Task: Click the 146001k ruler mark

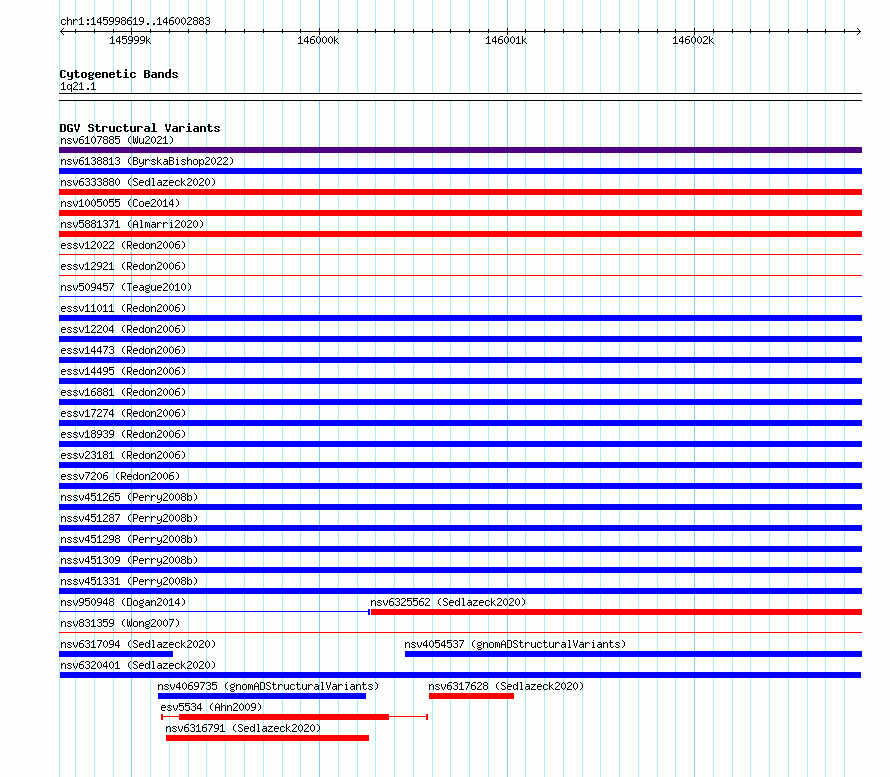Action: (x=506, y=40)
